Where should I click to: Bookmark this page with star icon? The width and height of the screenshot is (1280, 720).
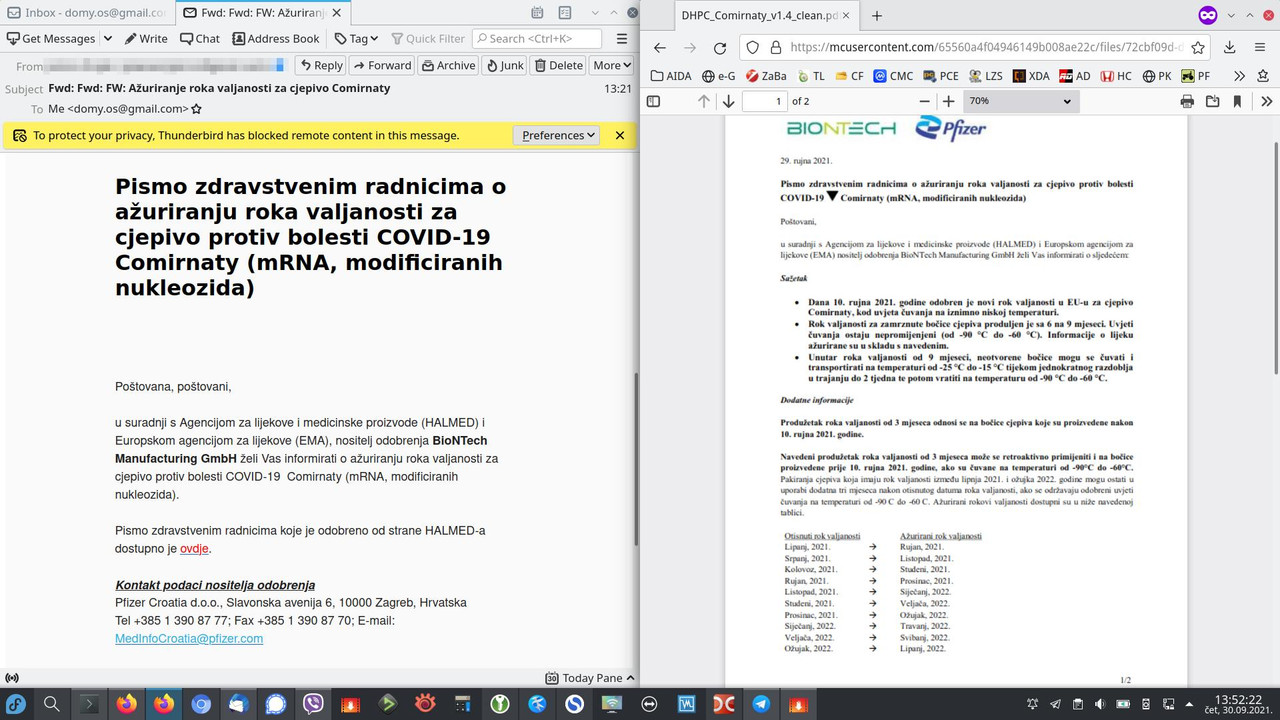click(x=1198, y=47)
